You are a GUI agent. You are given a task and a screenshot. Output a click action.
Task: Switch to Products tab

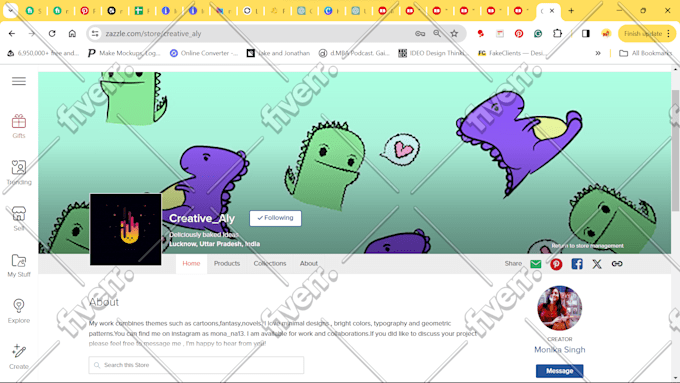[227, 263]
